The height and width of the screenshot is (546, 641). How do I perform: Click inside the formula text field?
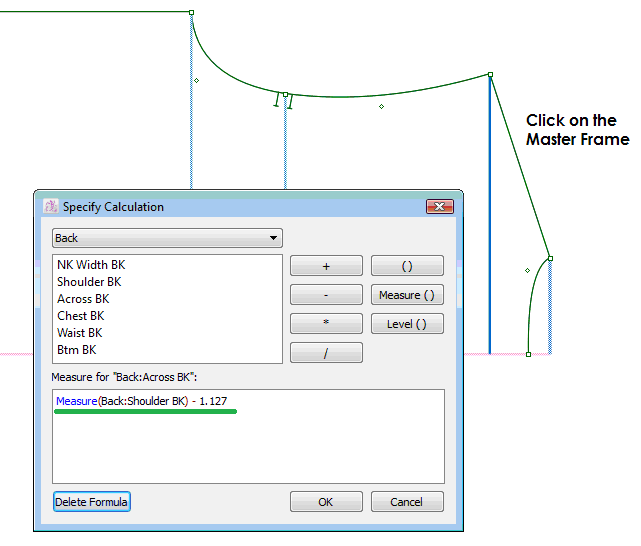[248, 440]
